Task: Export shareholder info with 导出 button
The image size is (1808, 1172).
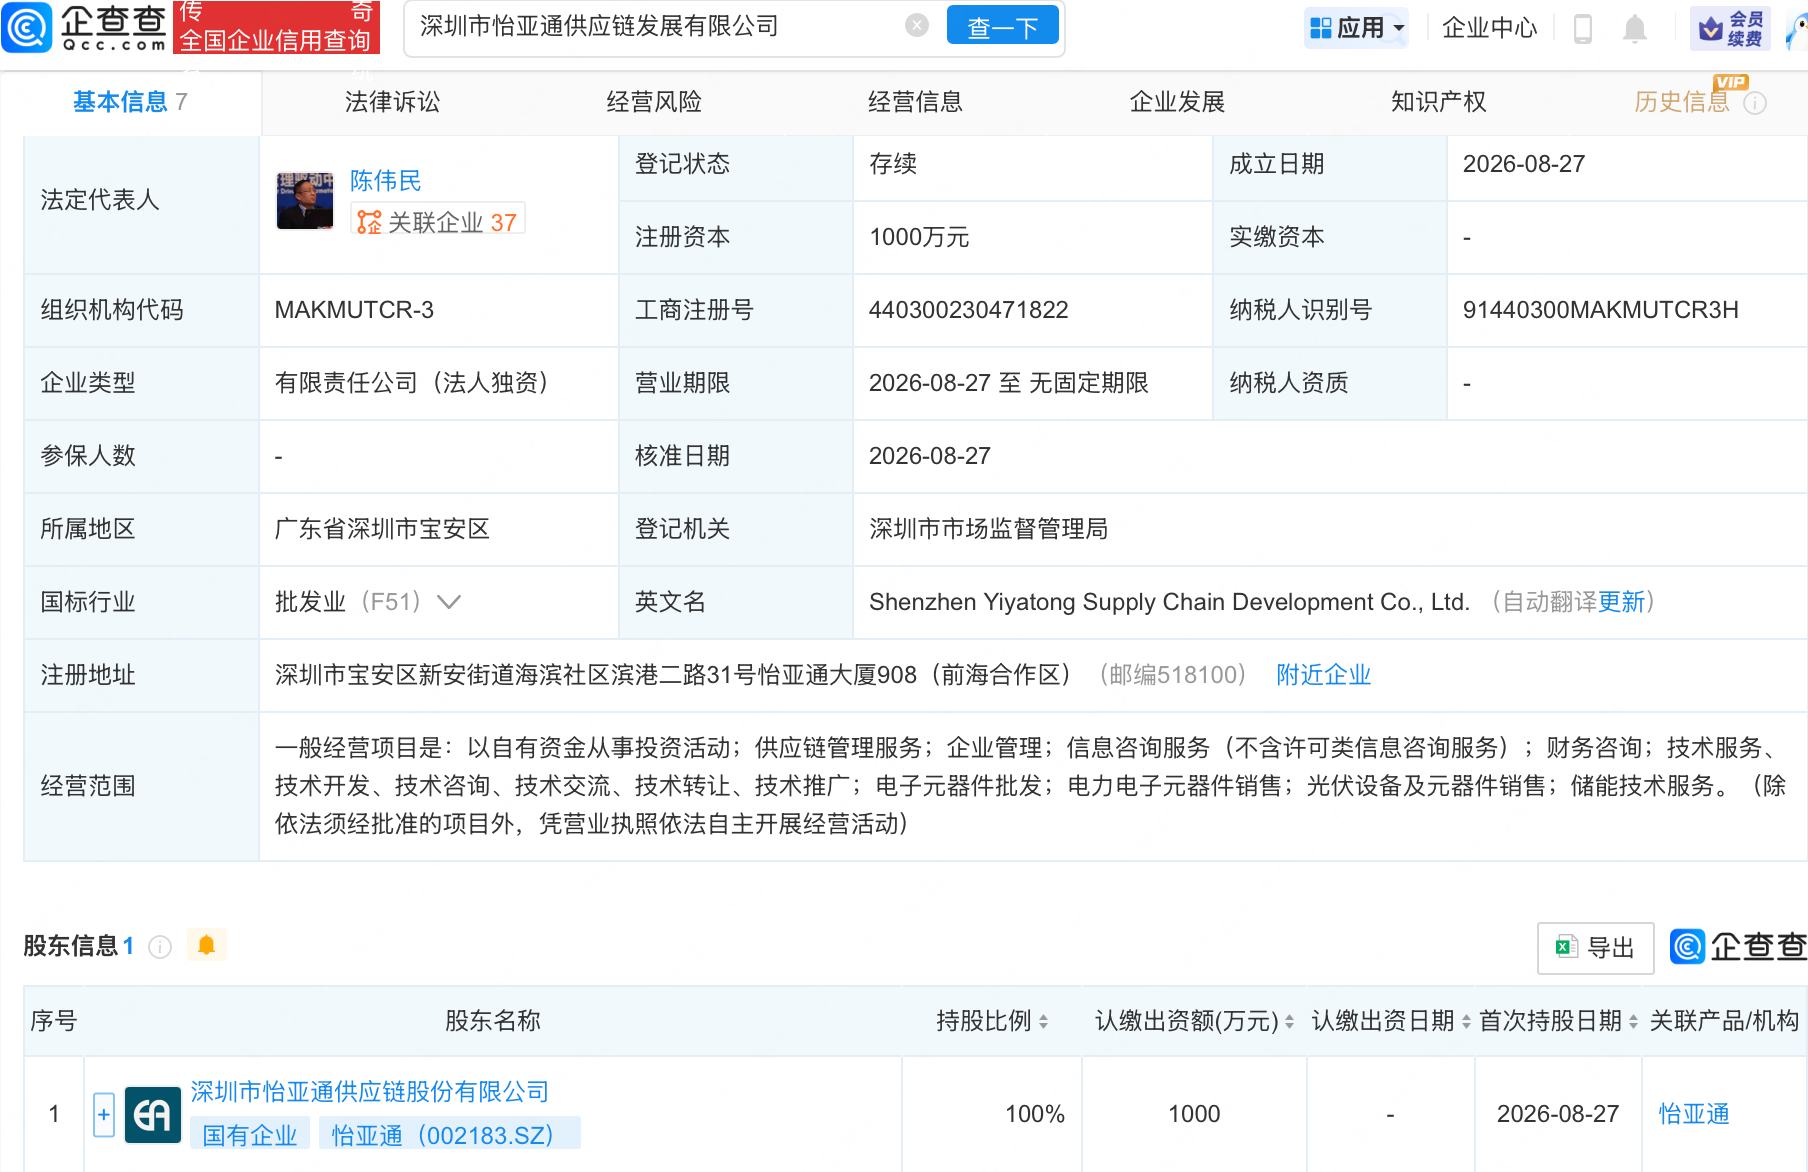Action: coord(1595,947)
